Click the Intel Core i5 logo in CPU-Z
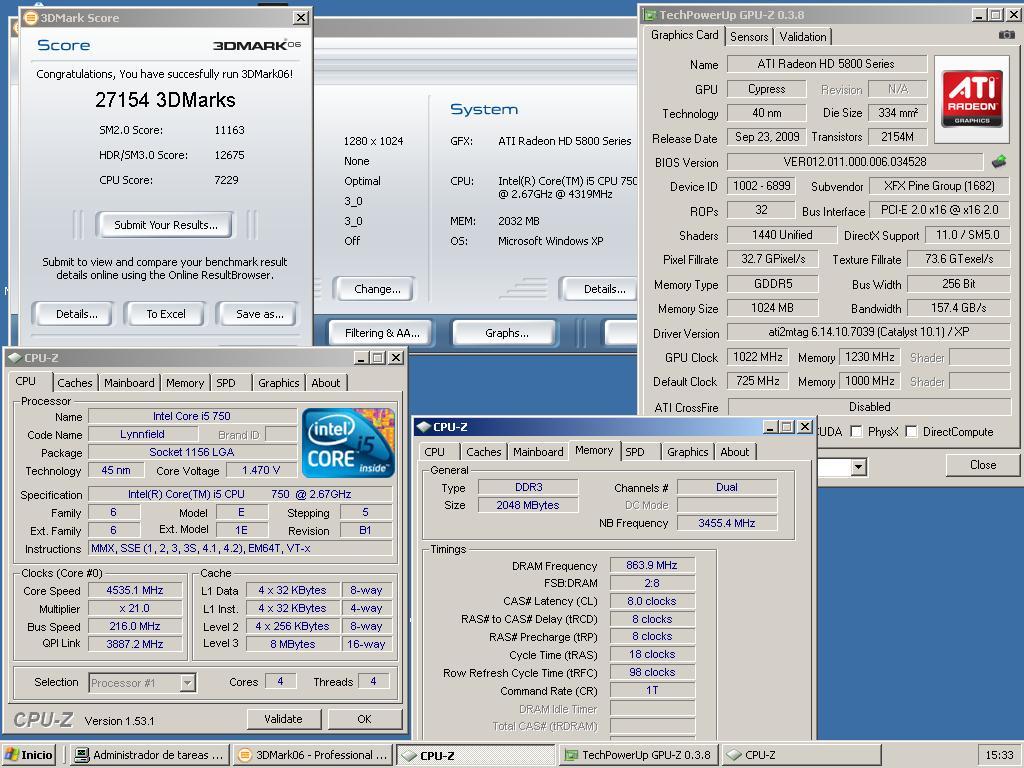The width and height of the screenshot is (1024, 768). pos(348,443)
